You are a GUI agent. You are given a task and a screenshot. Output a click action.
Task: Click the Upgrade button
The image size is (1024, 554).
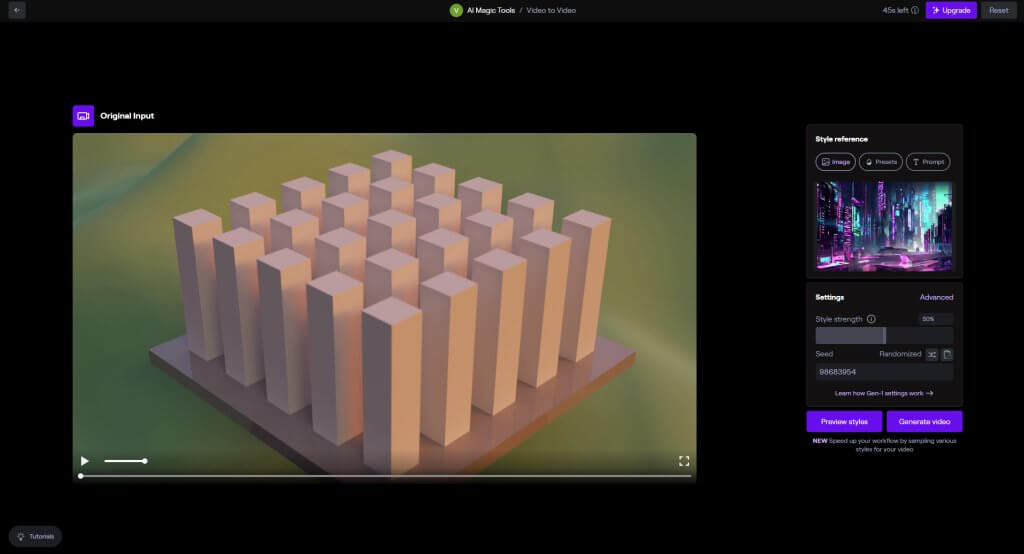951,10
